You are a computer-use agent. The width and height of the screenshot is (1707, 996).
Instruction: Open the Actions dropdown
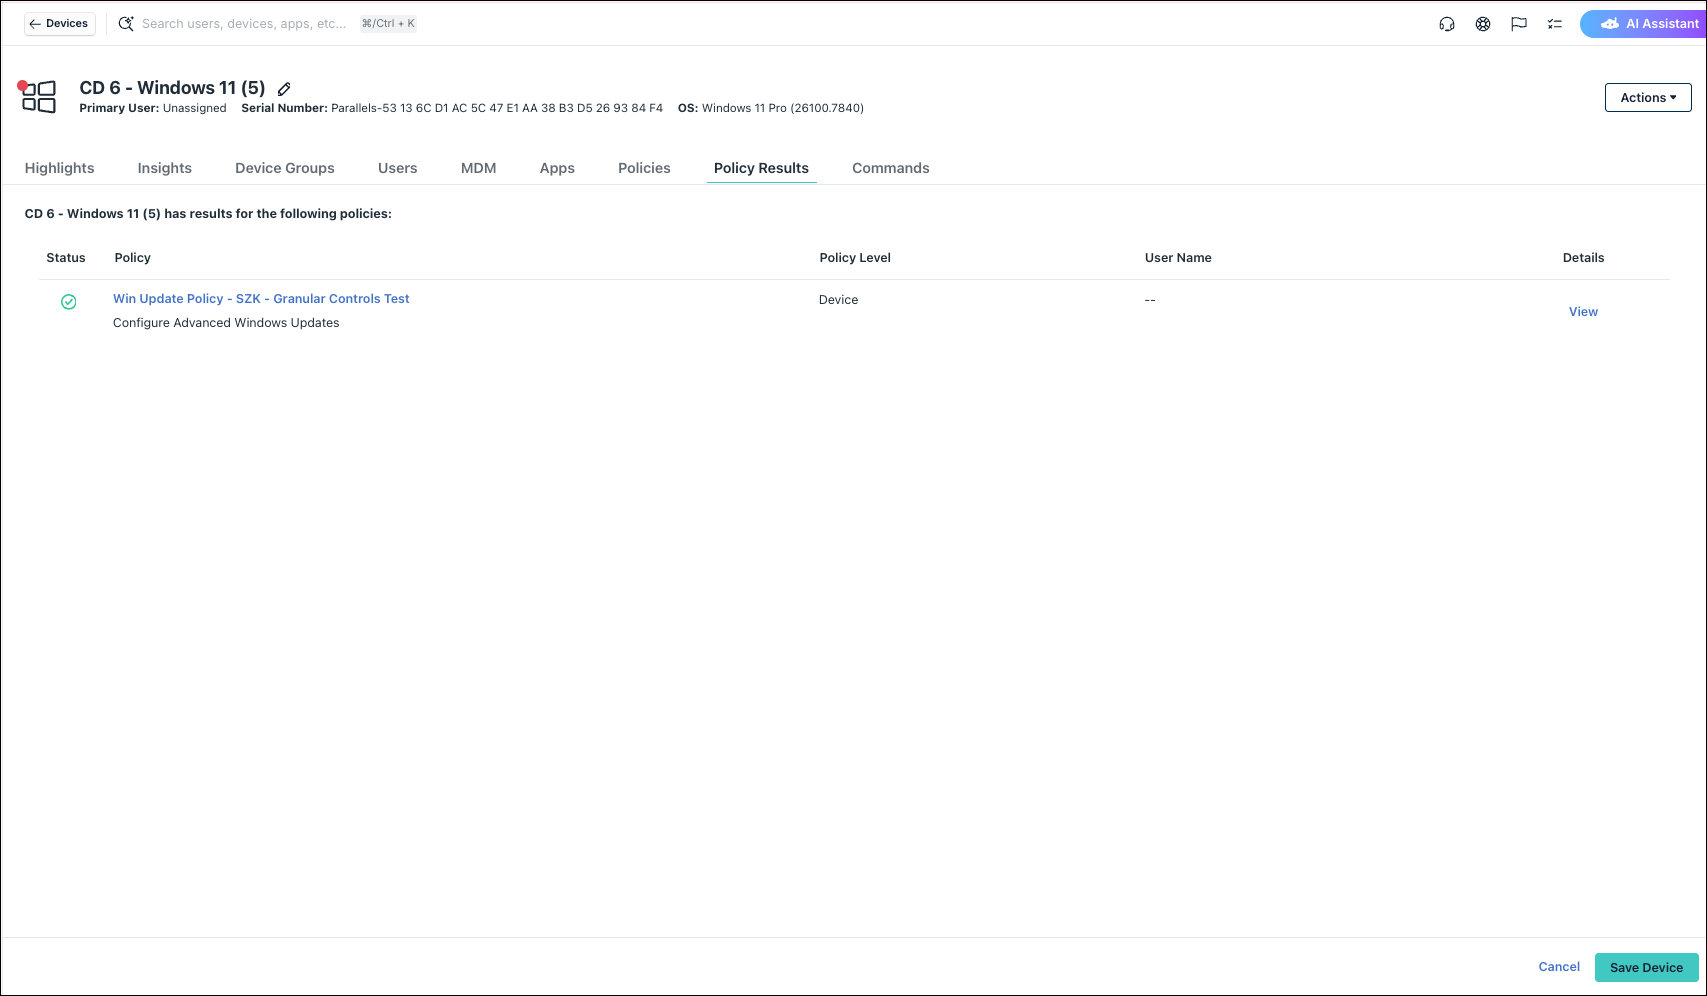pos(1648,97)
